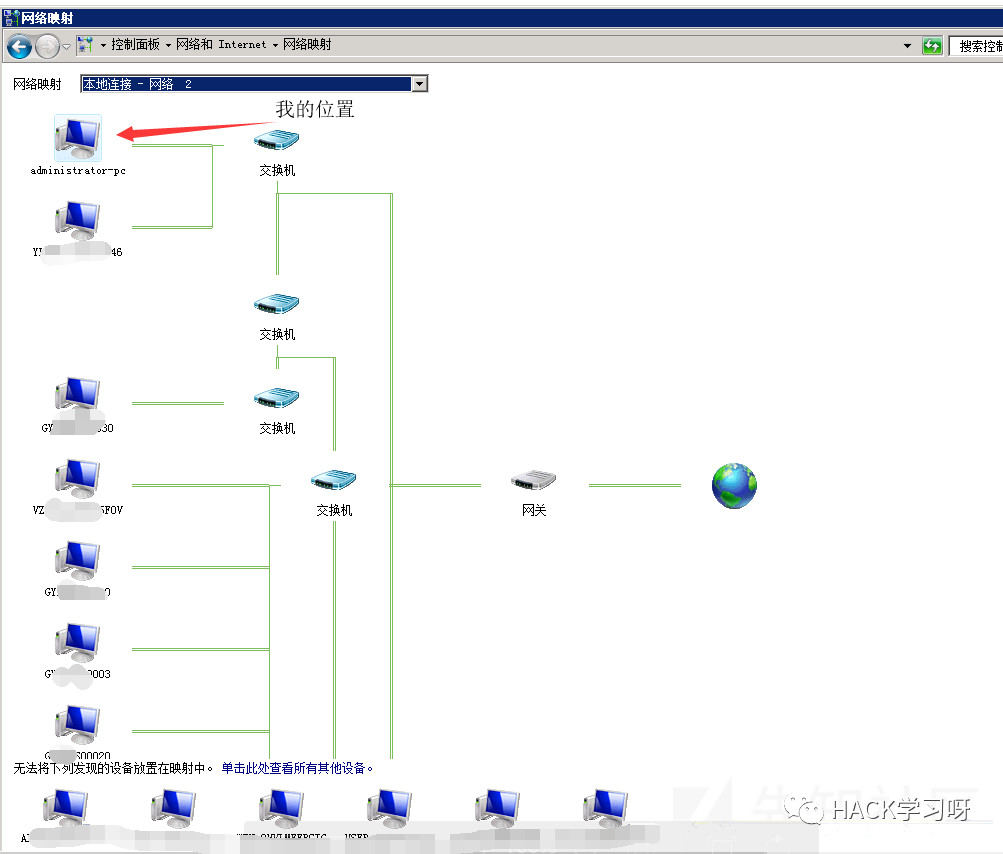1003x854 pixels.
Task: Click the back navigation arrow button
Action: click(x=20, y=46)
